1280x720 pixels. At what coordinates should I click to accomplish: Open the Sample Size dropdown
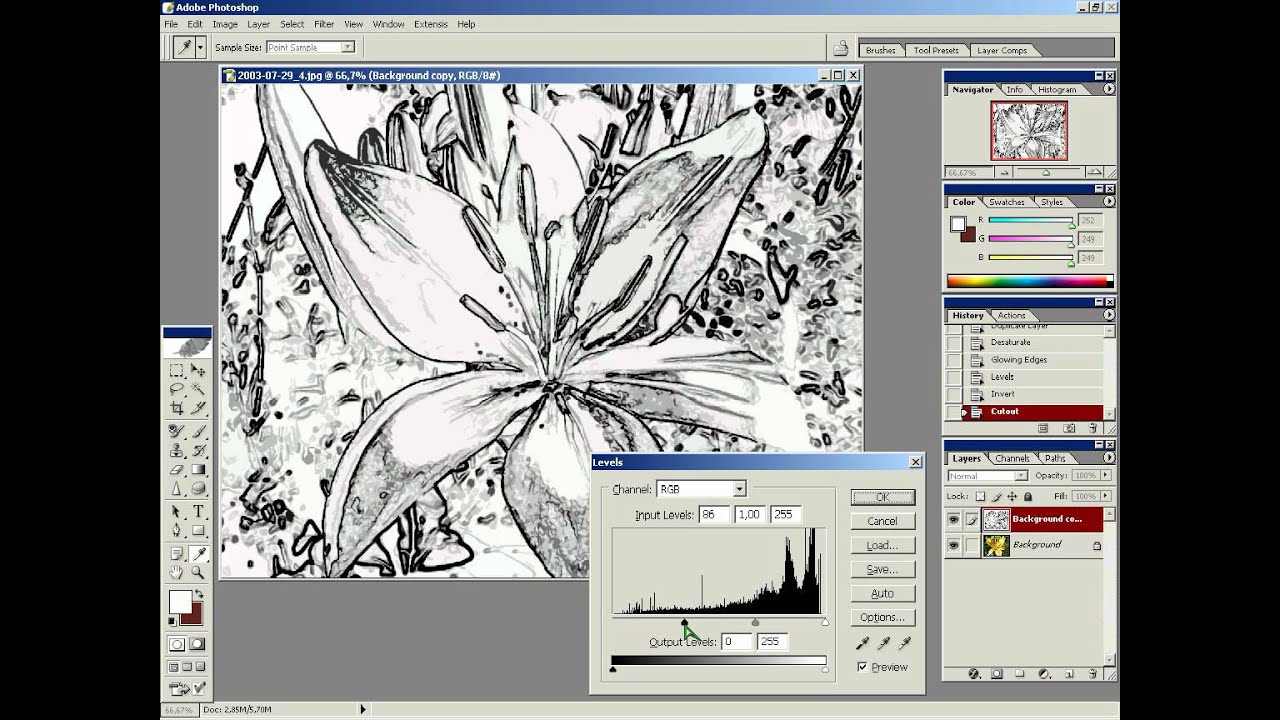(347, 47)
